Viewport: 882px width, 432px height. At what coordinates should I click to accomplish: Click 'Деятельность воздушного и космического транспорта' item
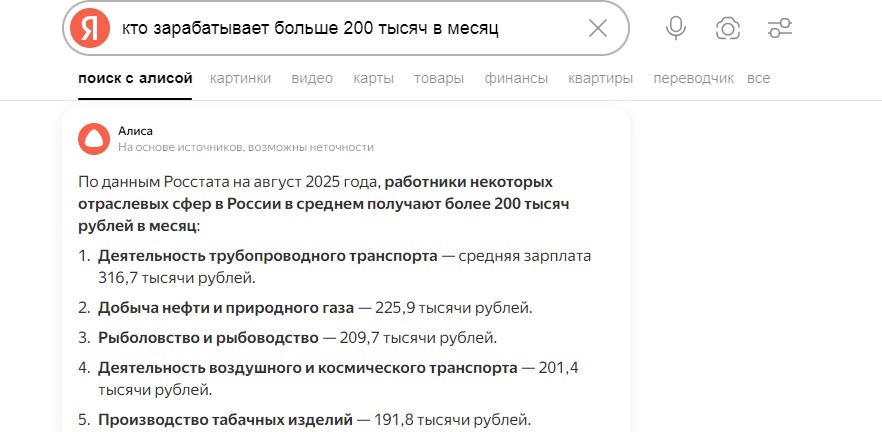pos(308,368)
